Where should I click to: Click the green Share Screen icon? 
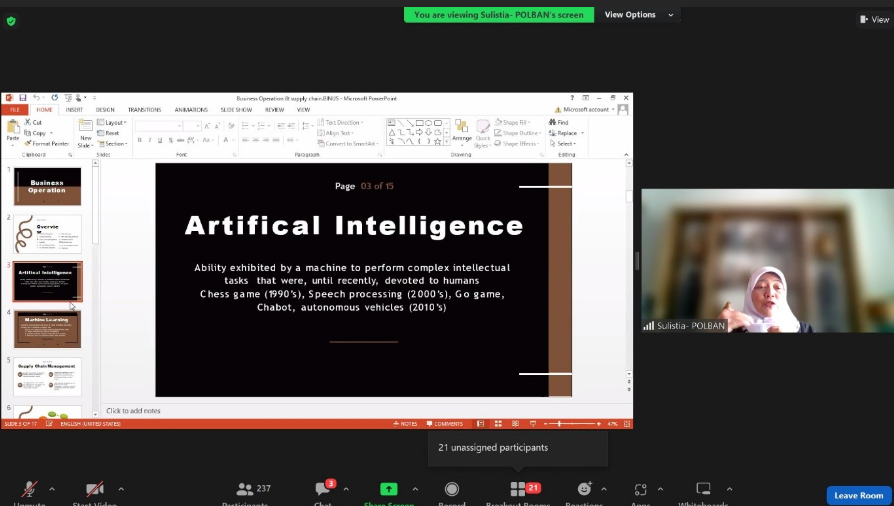(x=388, y=489)
